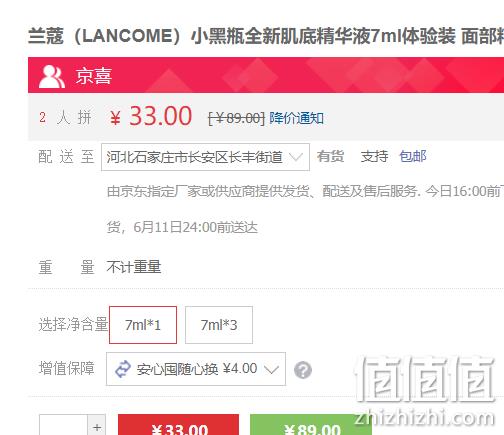Click the crossed-out ¥89.00 original price

[236, 118]
